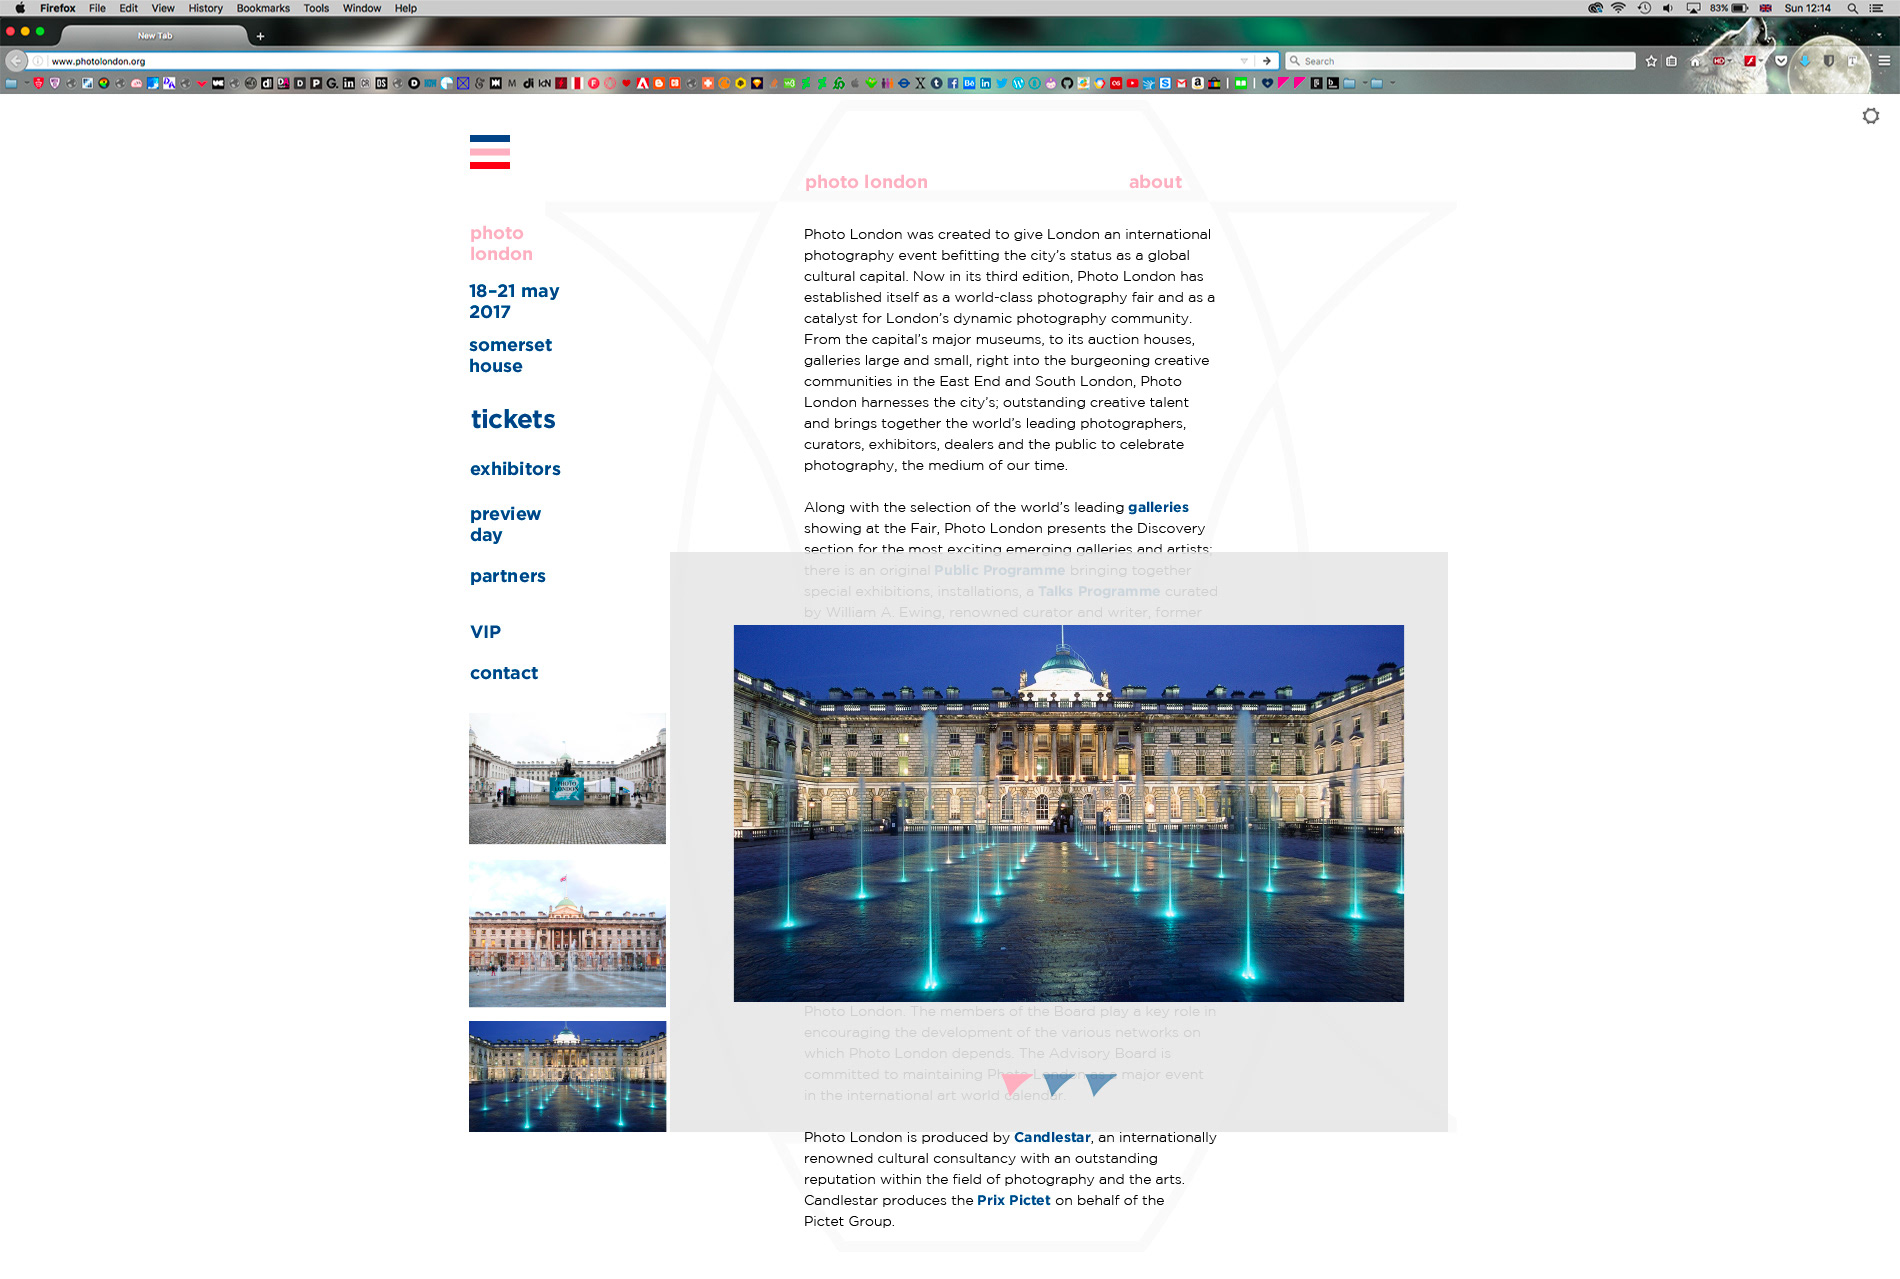This screenshot has width=1900, height=1279.
Task: Open the daytime courtyard thumbnail with kiosk
Action: tap(567, 779)
